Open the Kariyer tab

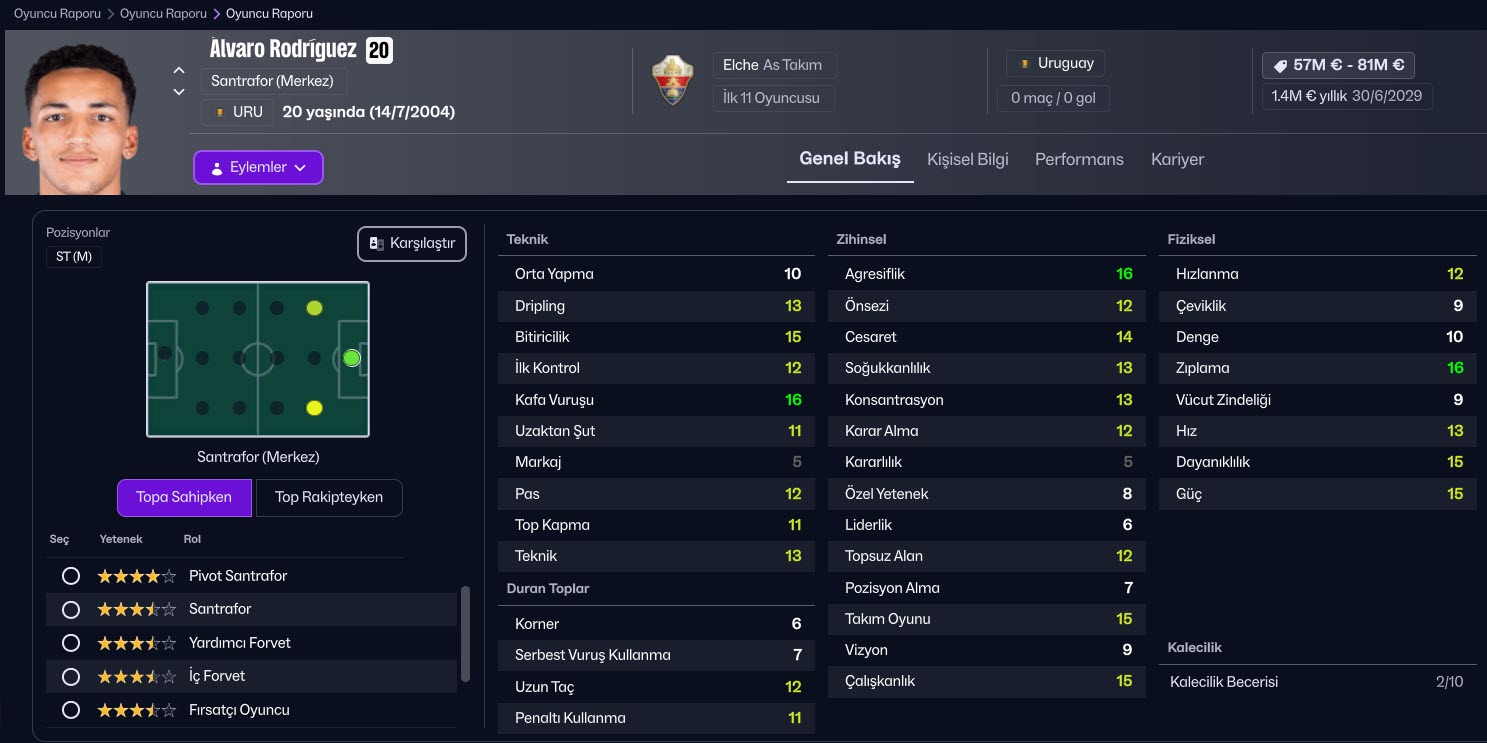[1177, 159]
